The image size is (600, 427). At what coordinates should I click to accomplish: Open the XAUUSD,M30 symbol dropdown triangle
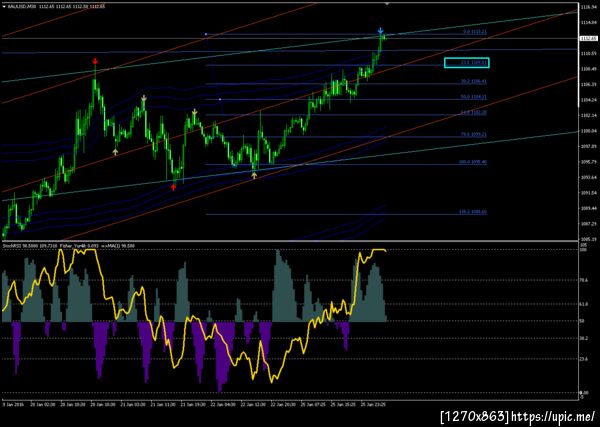4,7
